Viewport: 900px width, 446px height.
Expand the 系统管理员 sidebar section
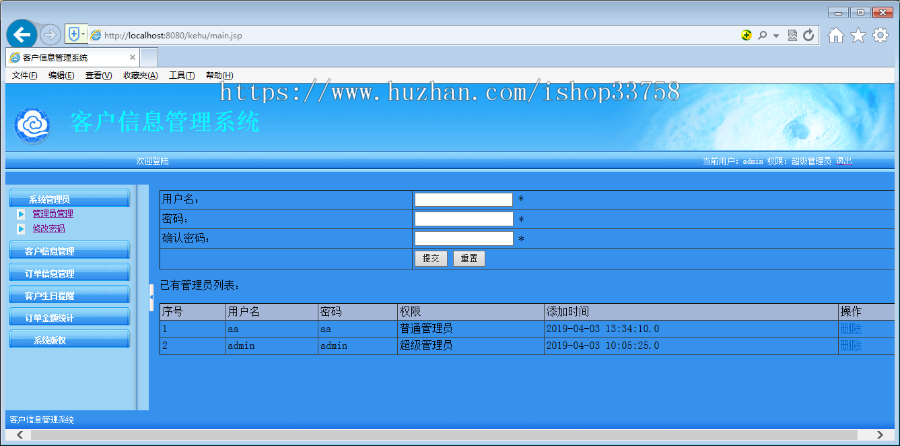69,199
